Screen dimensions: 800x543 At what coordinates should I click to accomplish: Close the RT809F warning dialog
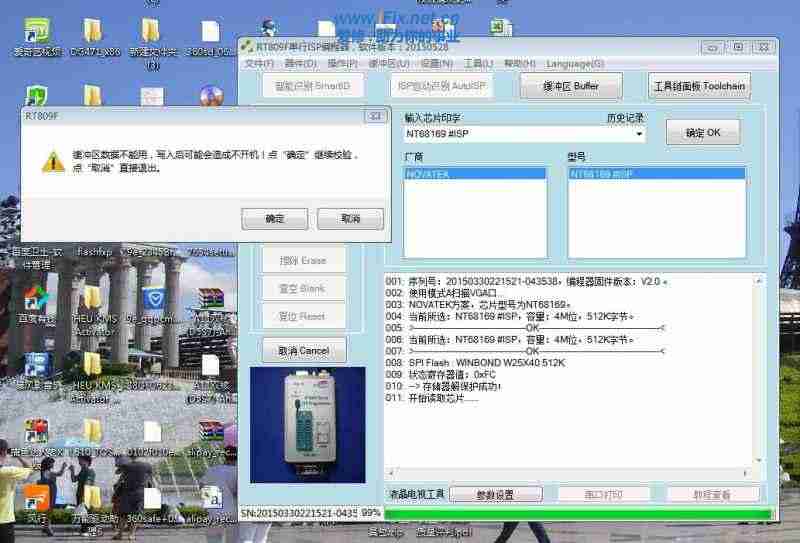(x=375, y=116)
